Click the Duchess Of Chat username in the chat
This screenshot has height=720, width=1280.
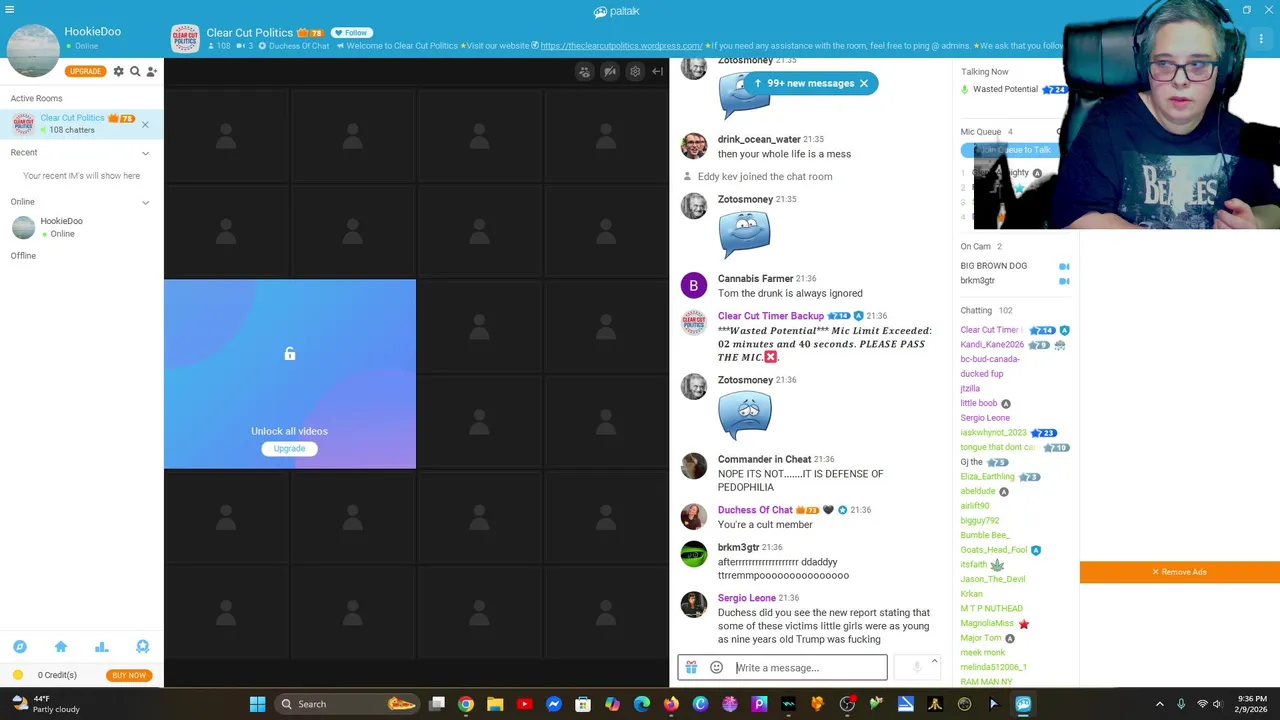tap(755, 510)
